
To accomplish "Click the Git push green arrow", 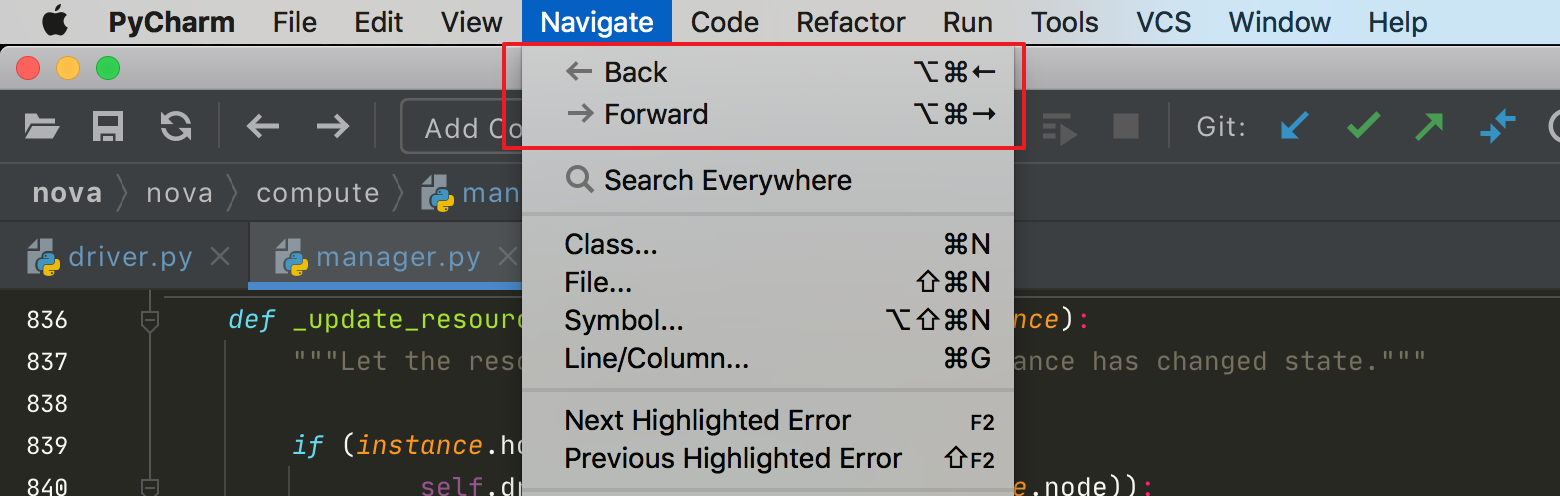I will (x=1429, y=126).
